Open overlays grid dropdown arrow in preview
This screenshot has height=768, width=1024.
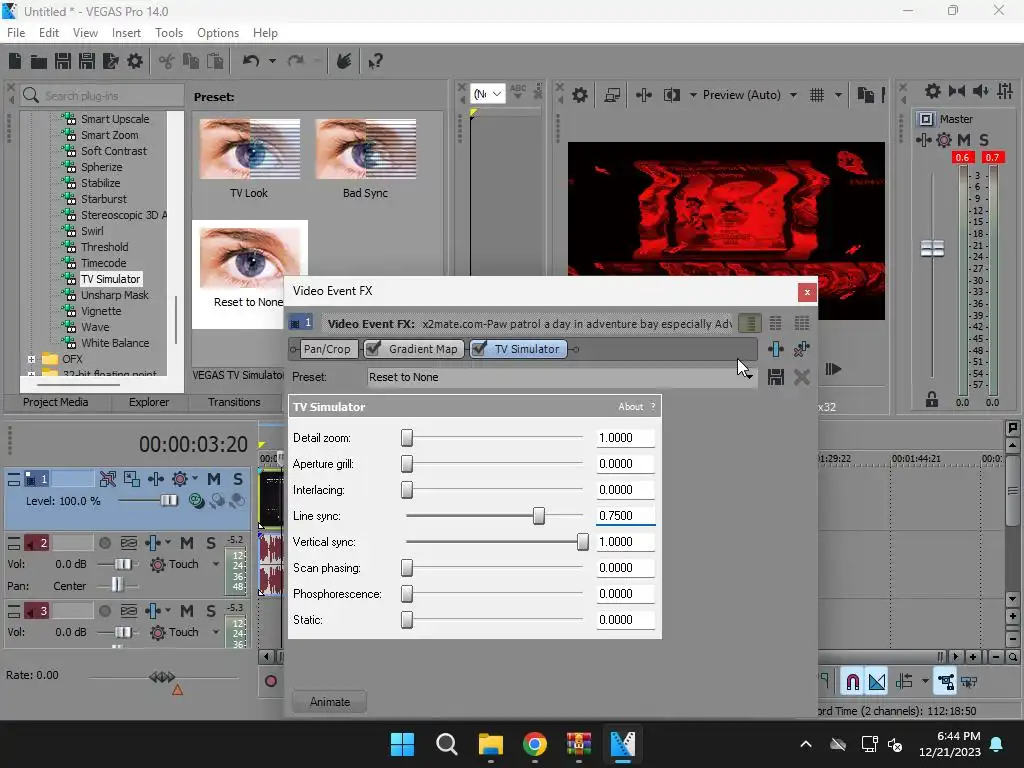(838, 95)
